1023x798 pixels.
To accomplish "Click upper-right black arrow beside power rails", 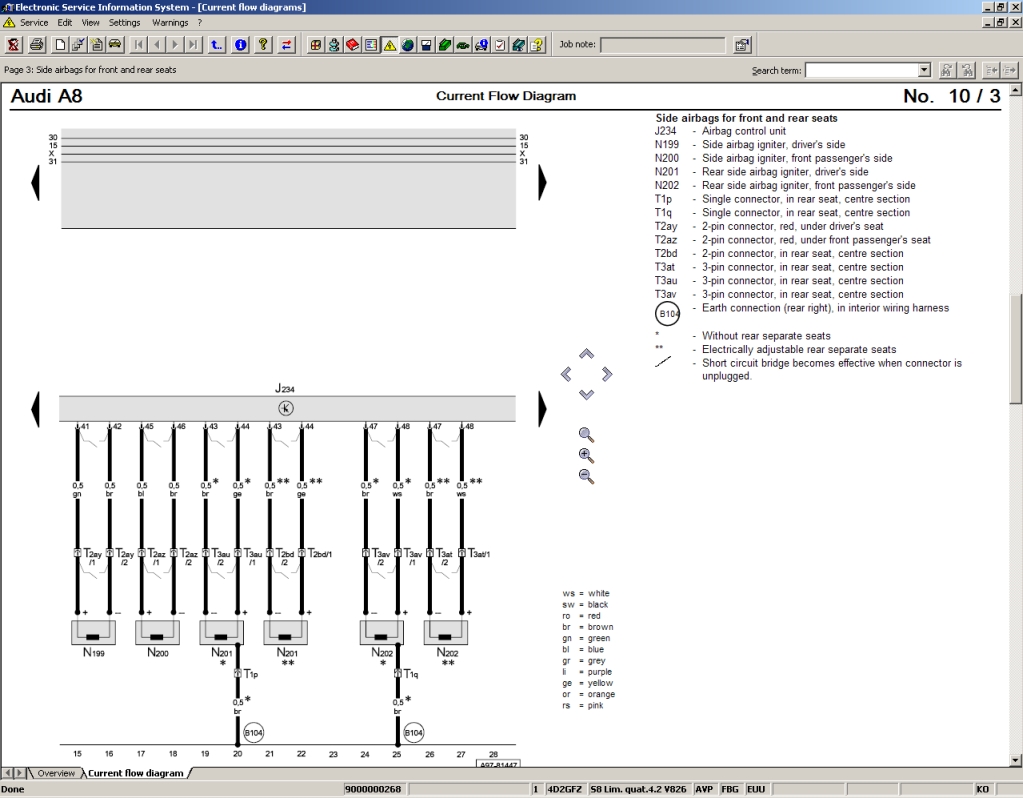I will tap(542, 183).
